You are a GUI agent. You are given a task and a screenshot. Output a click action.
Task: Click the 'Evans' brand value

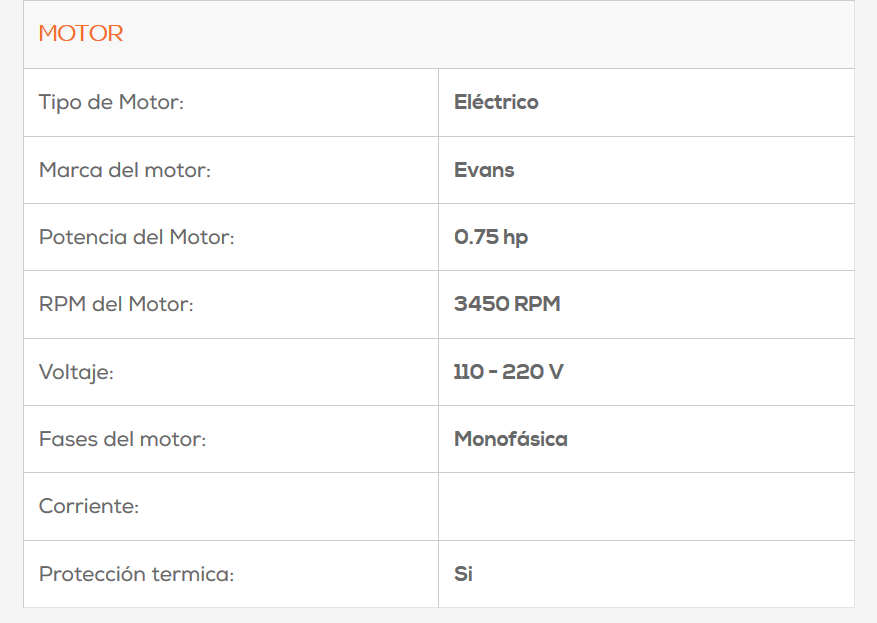click(x=484, y=170)
